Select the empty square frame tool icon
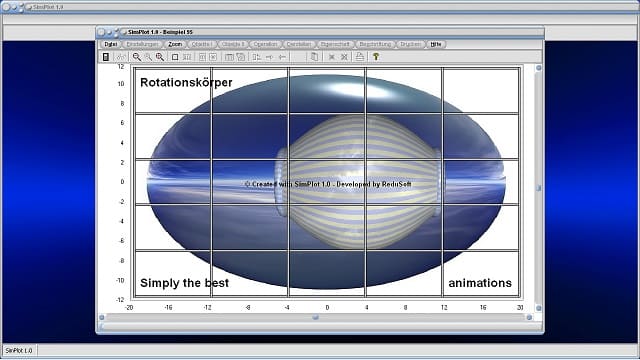640x360 pixels. (x=175, y=57)
